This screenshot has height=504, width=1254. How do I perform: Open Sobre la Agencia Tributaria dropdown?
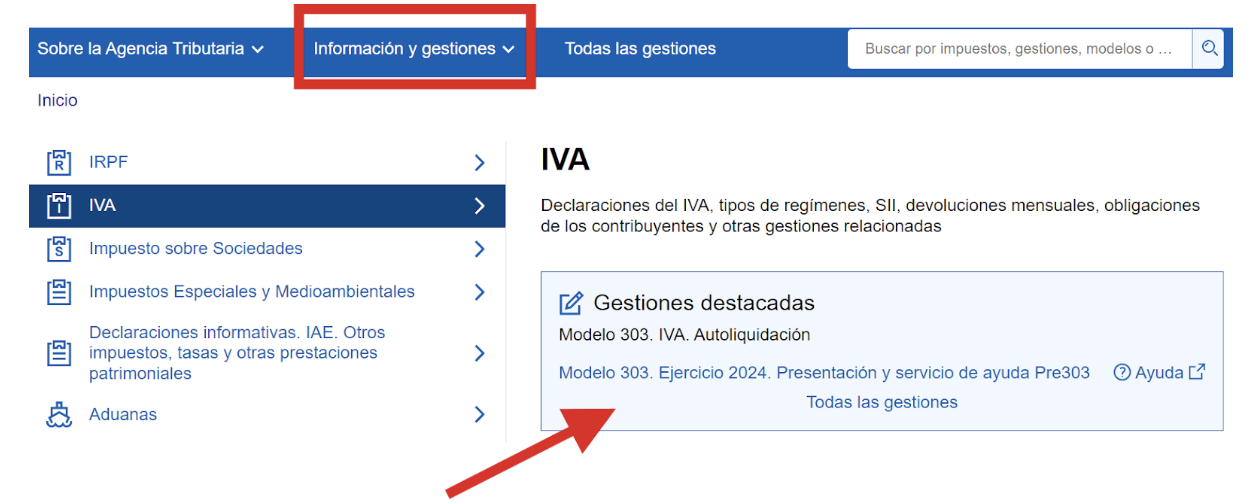point(151,48)
